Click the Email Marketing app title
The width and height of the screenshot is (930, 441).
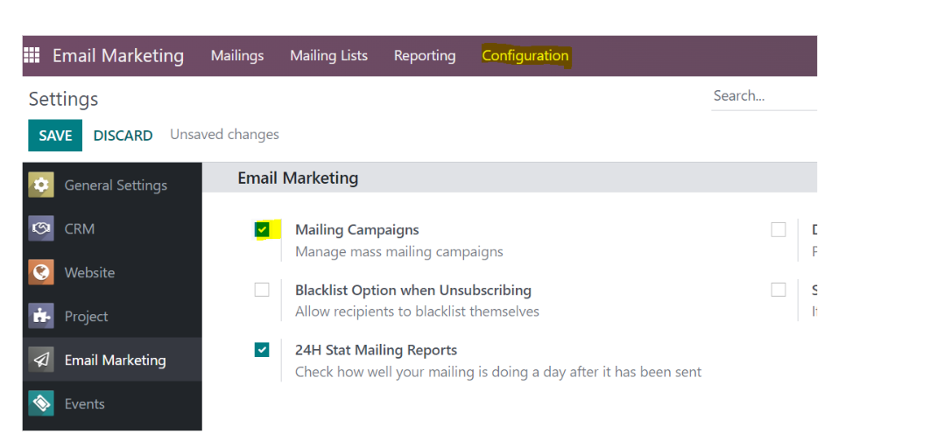[118, 56]
